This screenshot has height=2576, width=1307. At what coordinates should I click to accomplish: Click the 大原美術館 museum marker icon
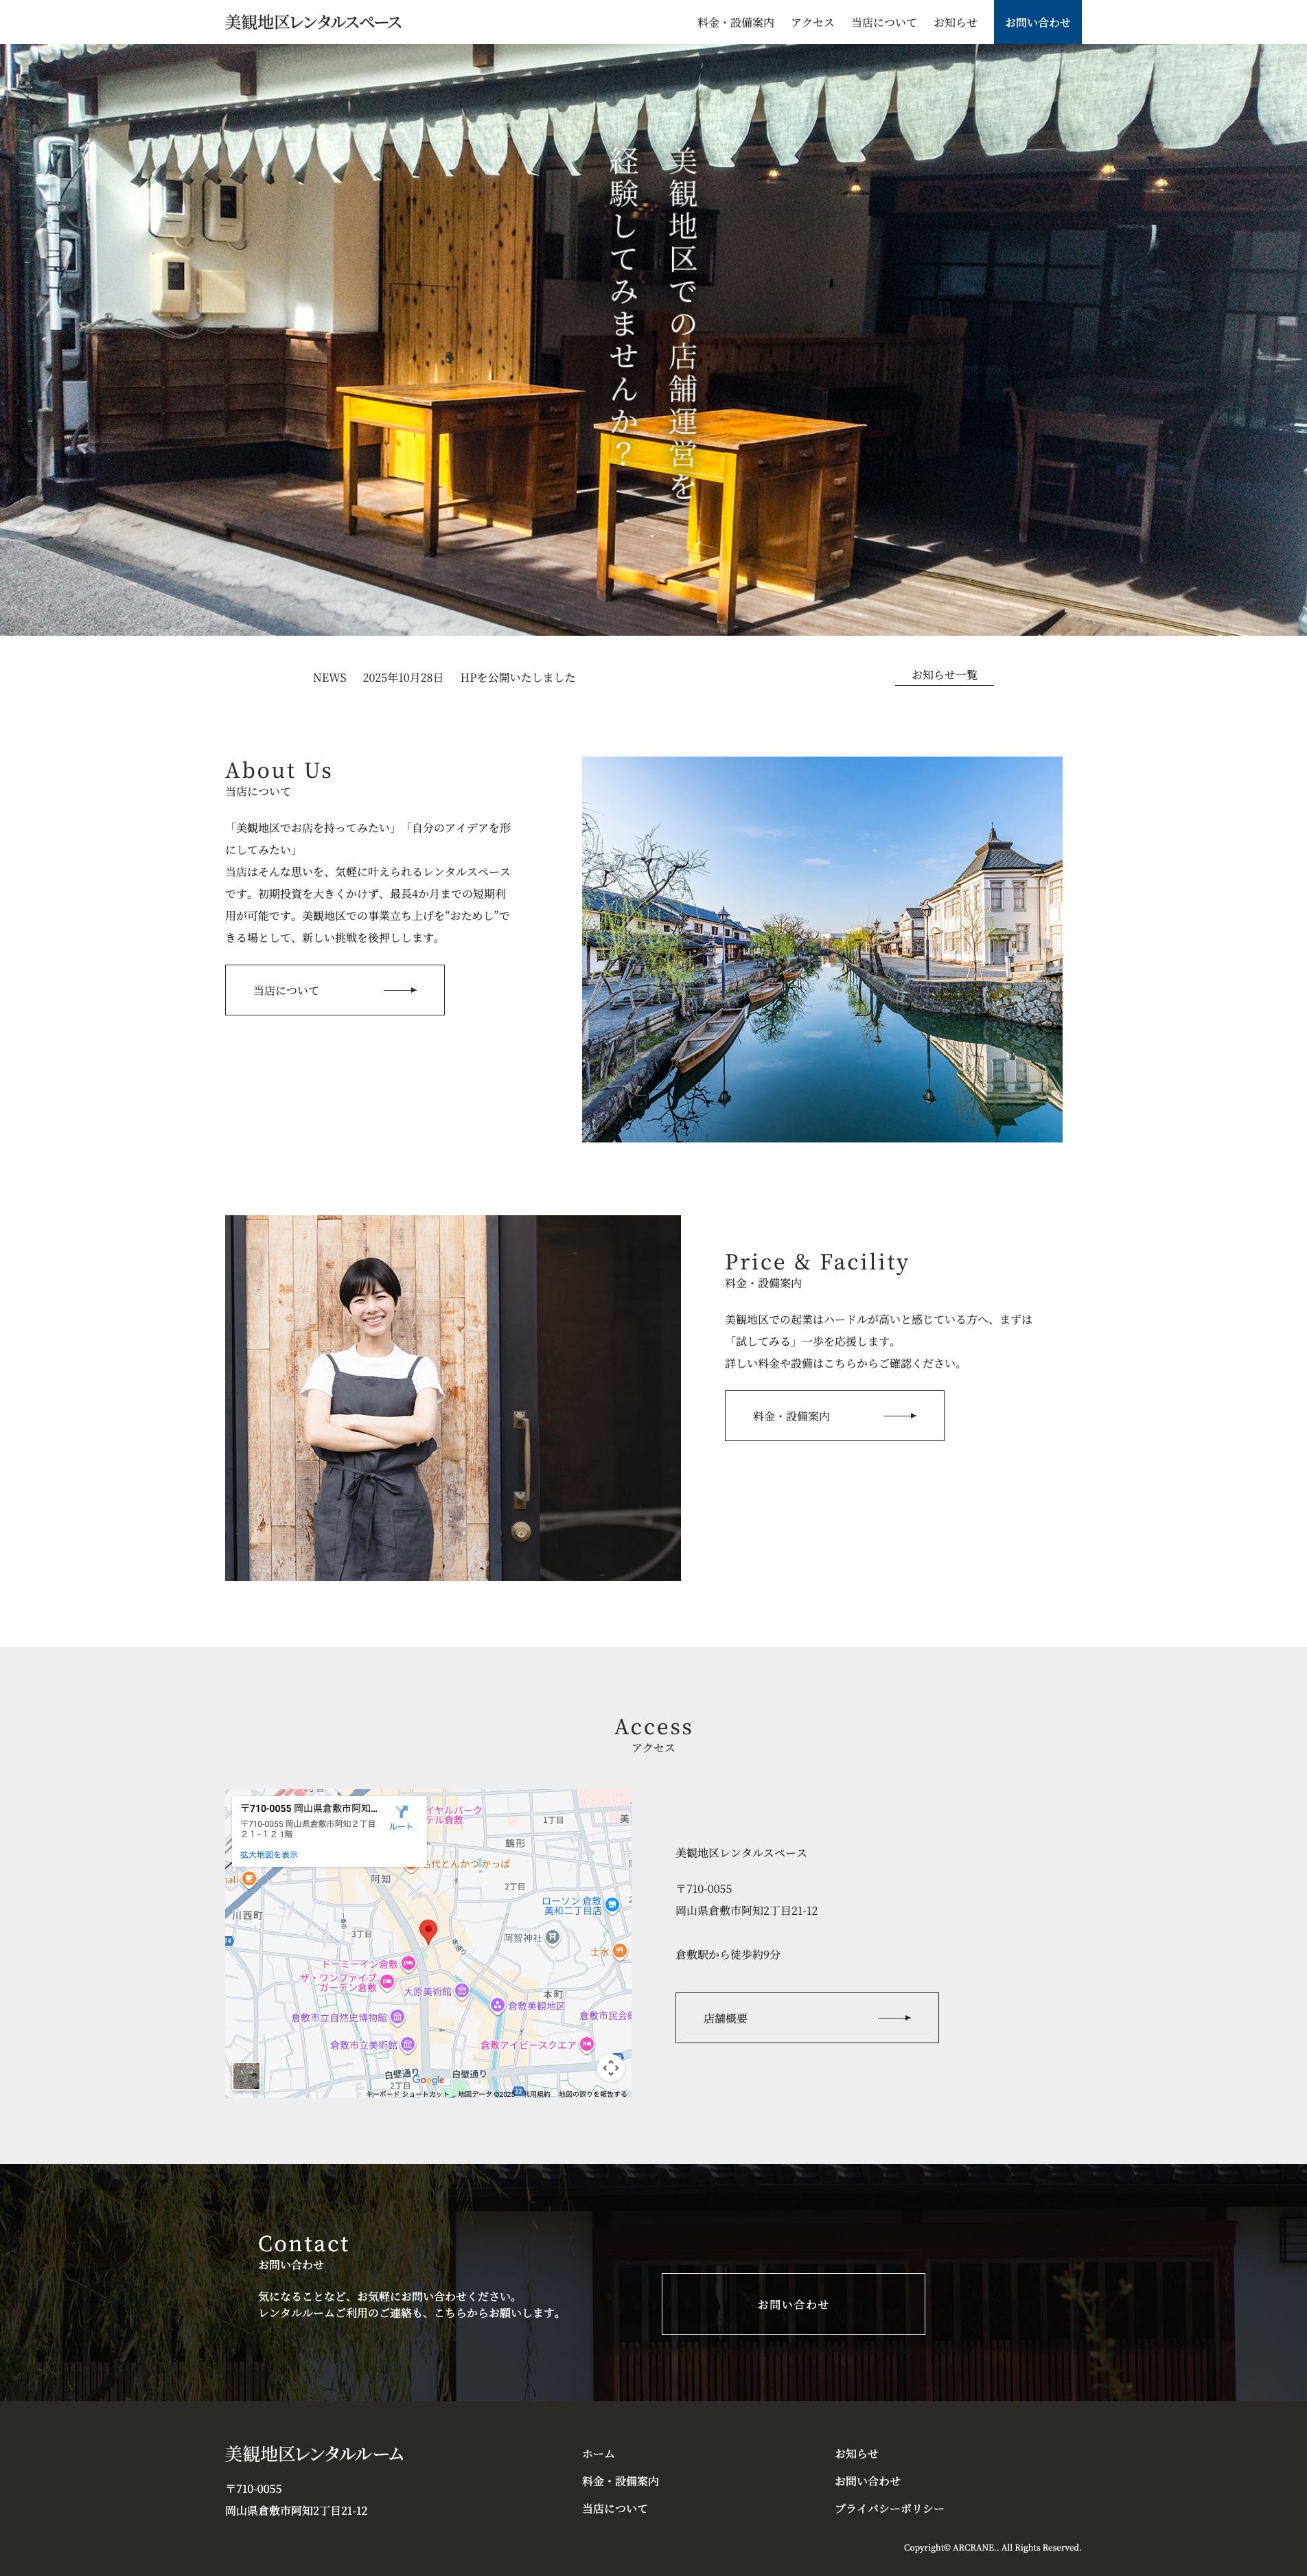[462, 1991]
